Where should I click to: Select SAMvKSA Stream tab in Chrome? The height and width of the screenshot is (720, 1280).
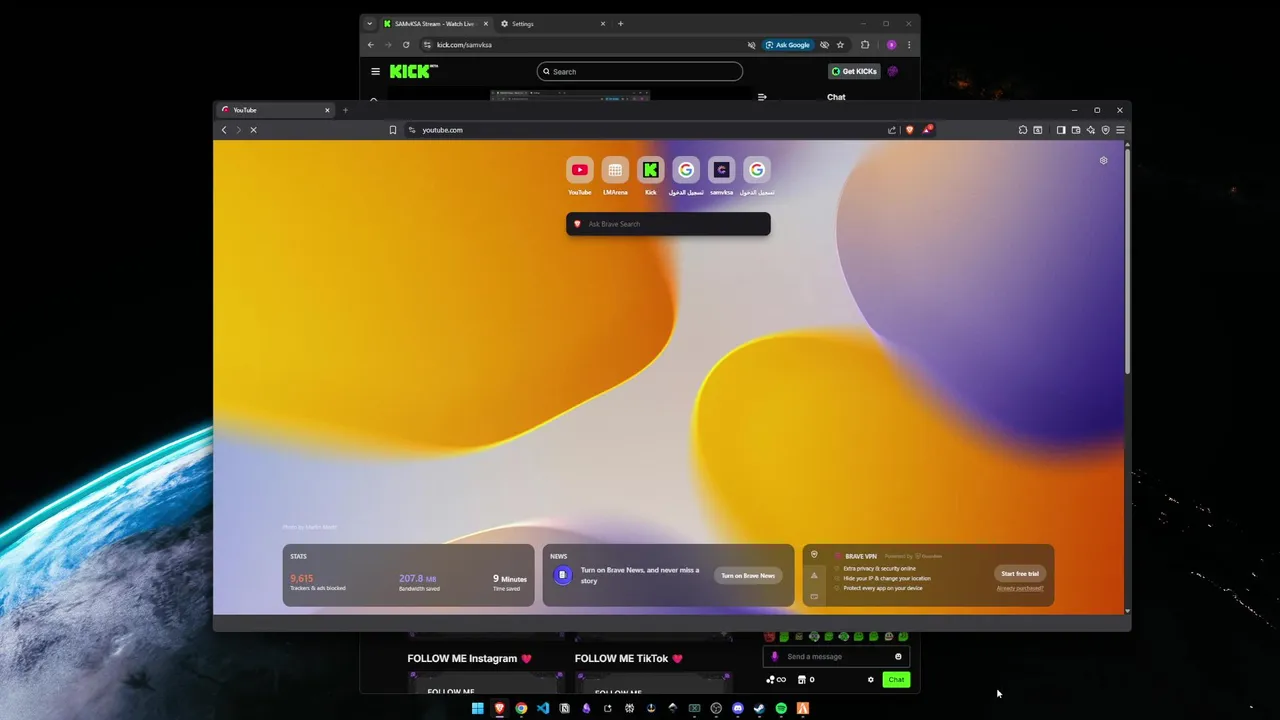pyautogui.click(x=434, y=24)
